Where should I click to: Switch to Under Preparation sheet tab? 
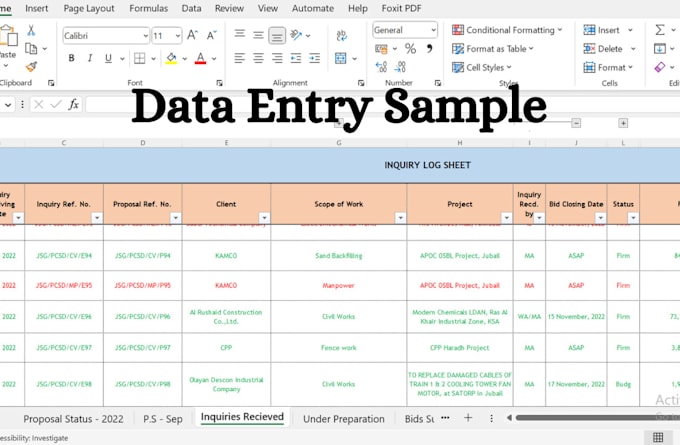[344, 419]
